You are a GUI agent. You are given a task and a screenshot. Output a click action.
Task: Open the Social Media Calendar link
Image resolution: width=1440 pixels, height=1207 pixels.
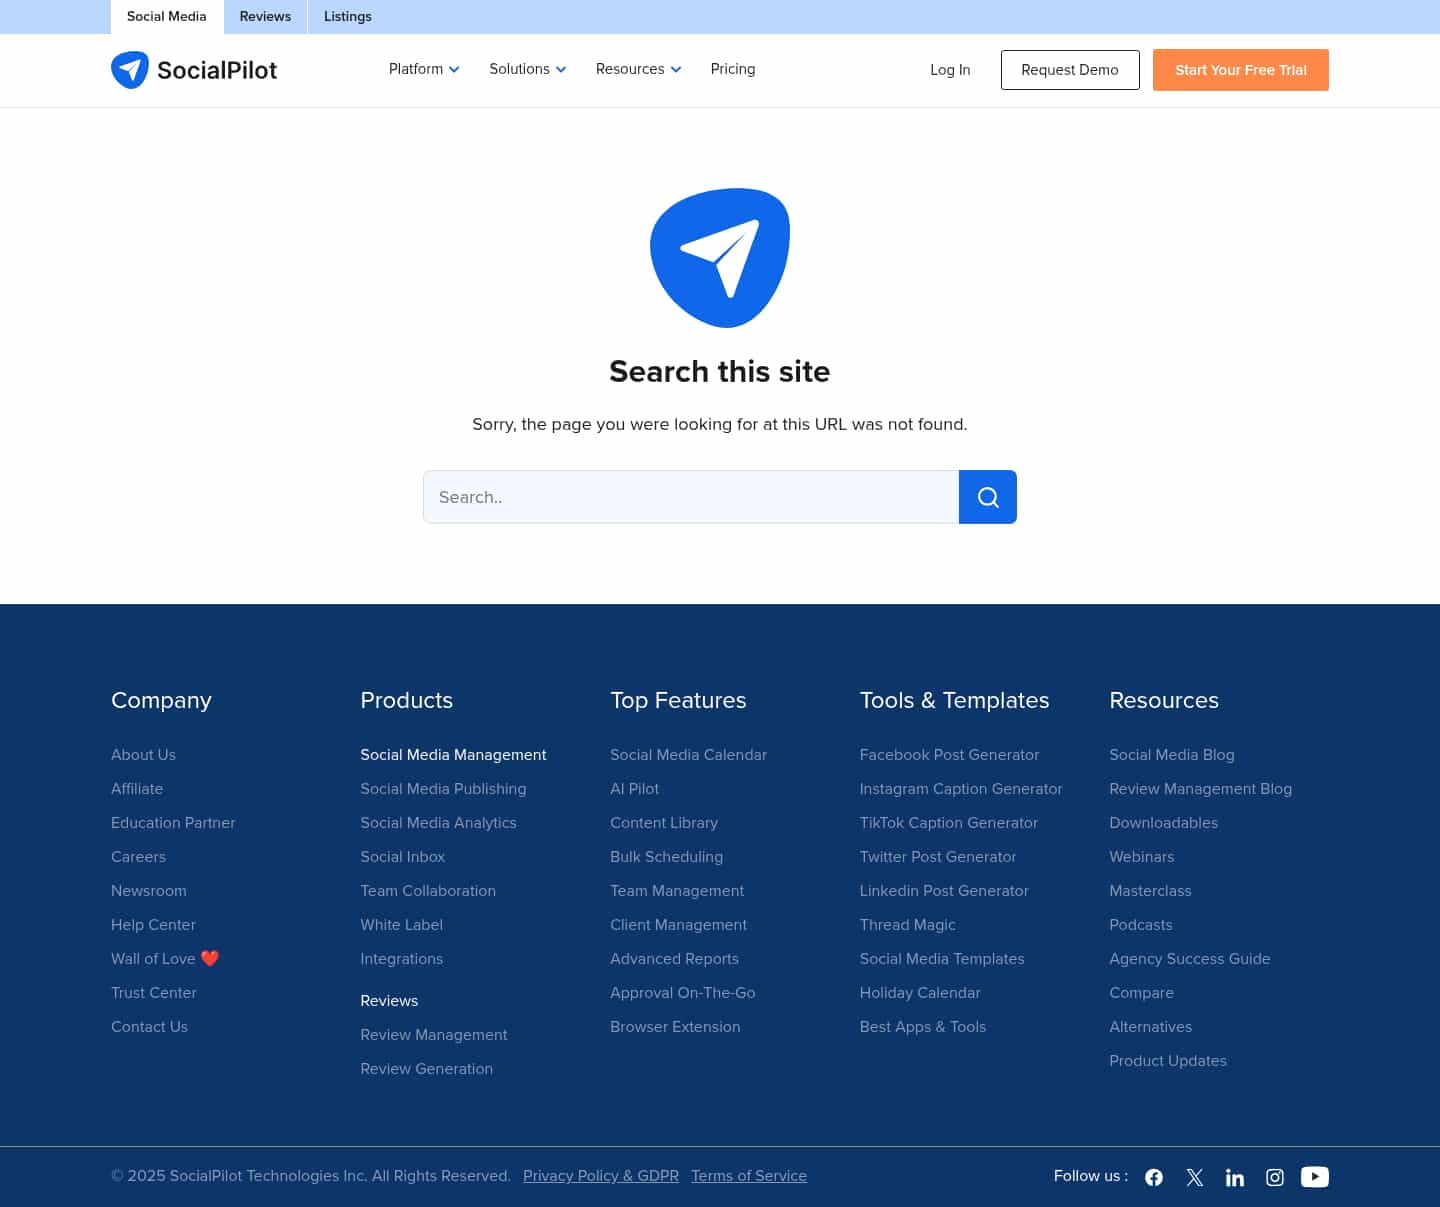click(688, 755)
